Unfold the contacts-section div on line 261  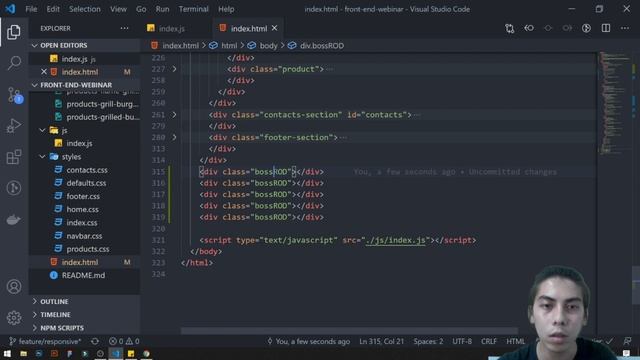pos(174,115)
